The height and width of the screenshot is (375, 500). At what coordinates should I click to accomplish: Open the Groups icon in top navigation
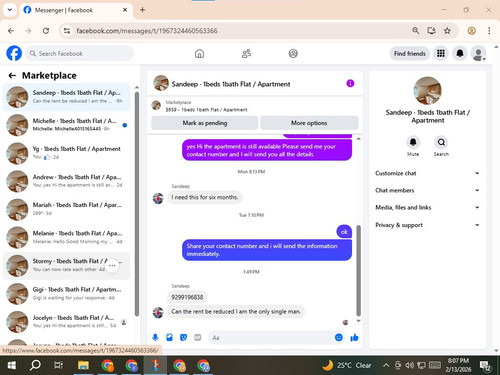tap(293, 53)
